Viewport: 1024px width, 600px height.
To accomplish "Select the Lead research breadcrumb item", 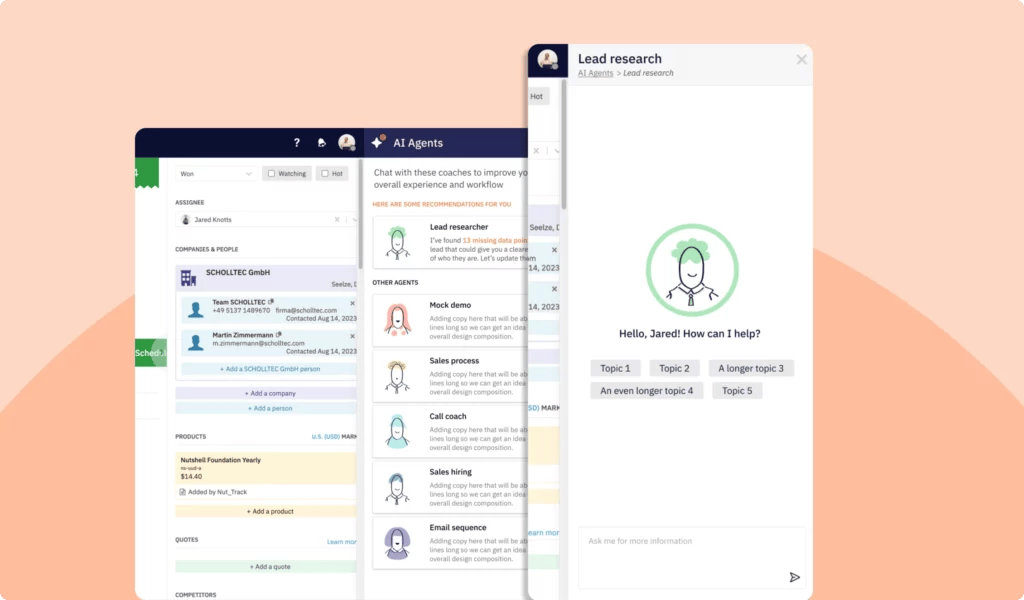I will [x=648, y=73].
